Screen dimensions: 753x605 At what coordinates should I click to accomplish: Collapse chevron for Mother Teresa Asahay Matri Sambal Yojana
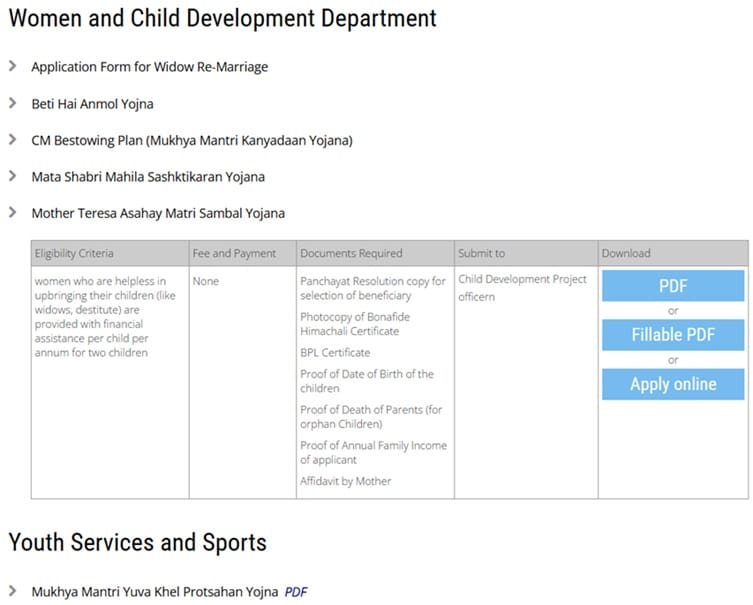click(x=13, y=213)
